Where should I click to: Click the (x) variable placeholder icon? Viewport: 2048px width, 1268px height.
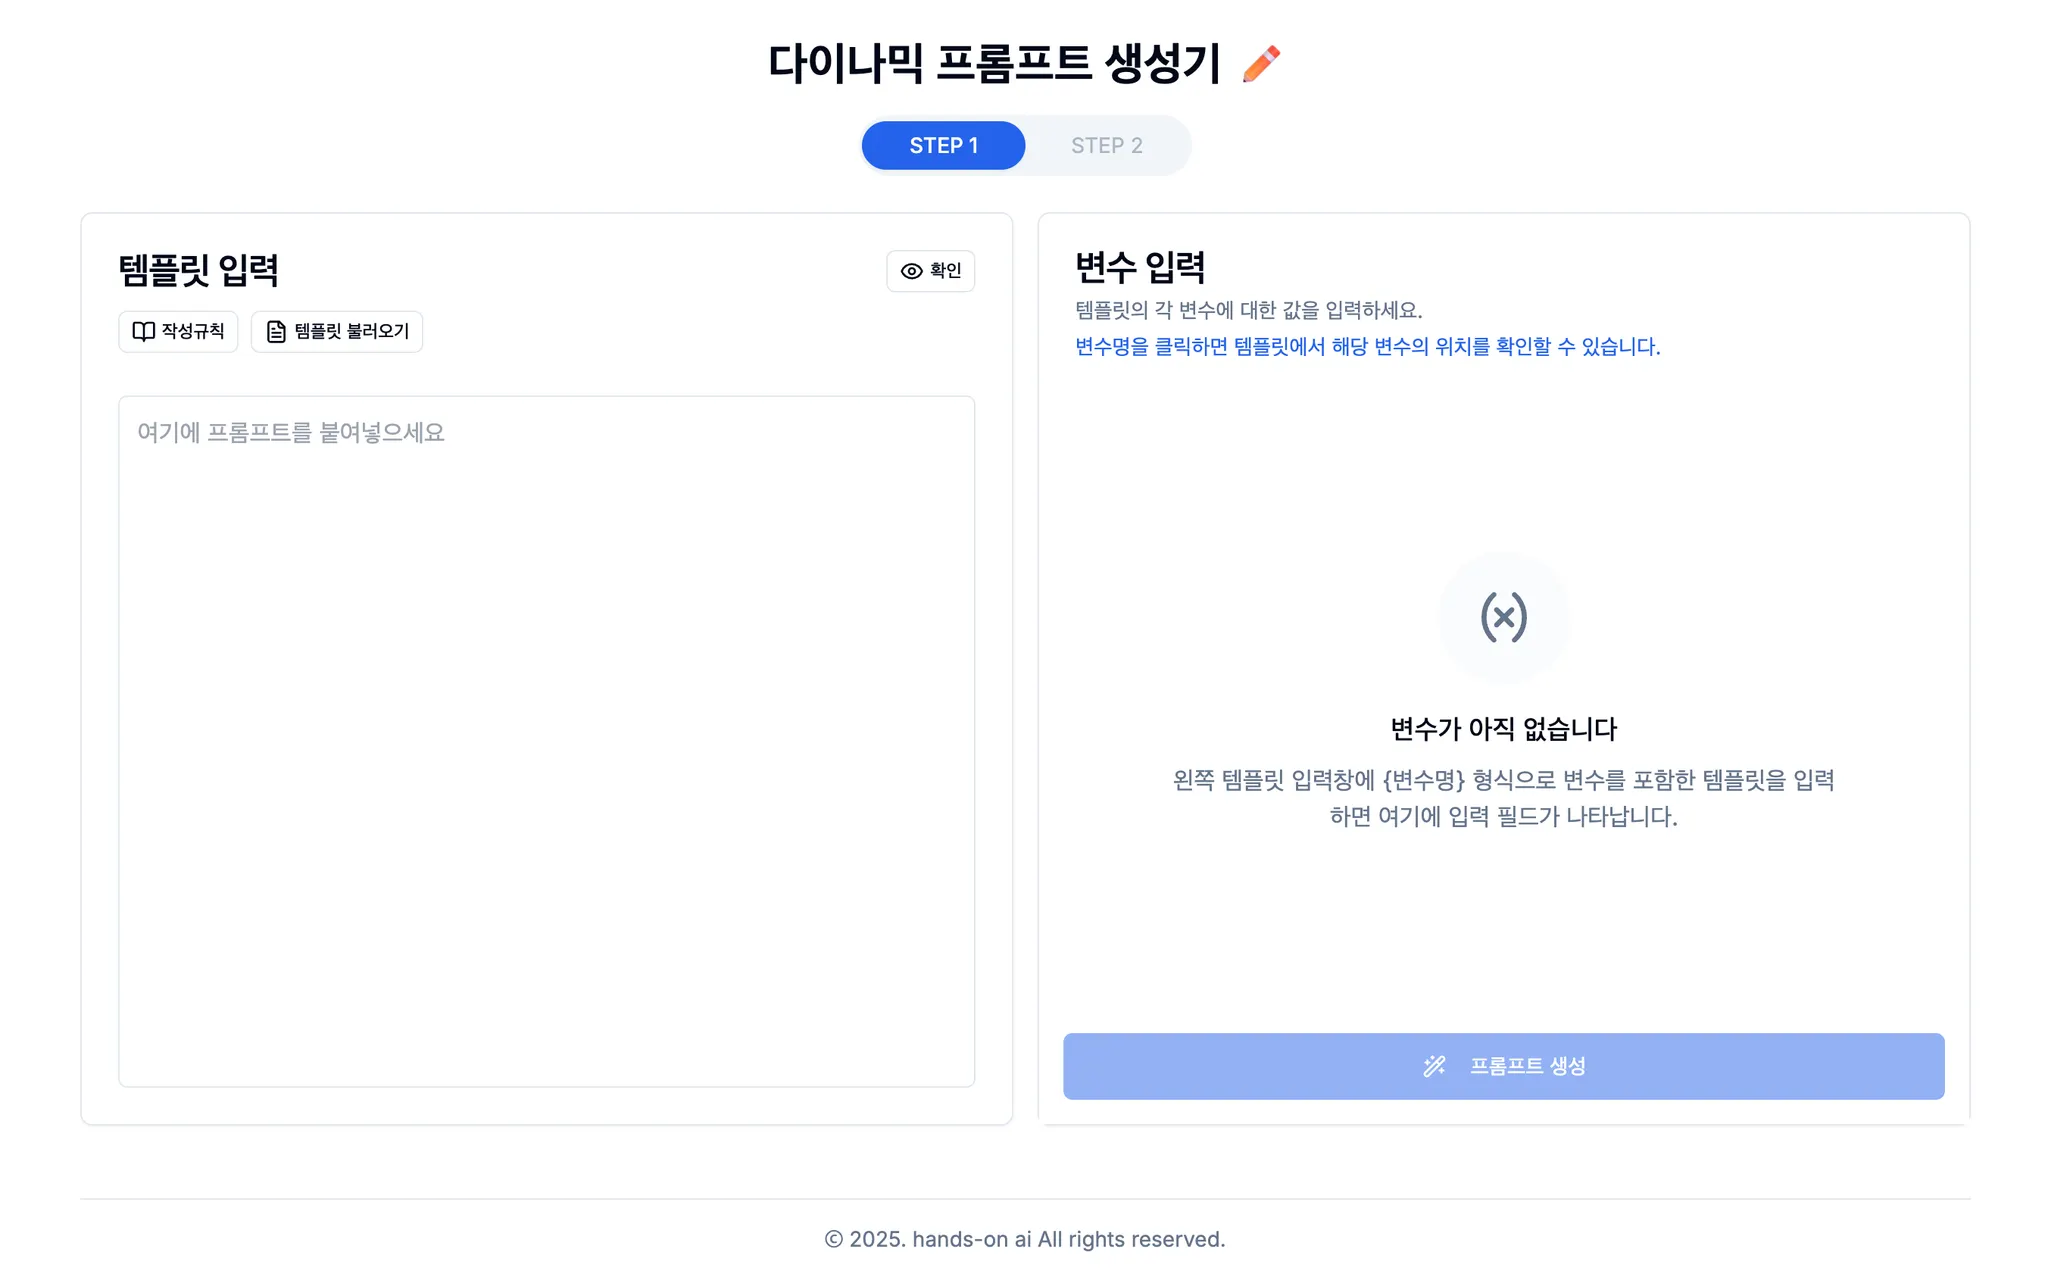tap(1503, 617)
